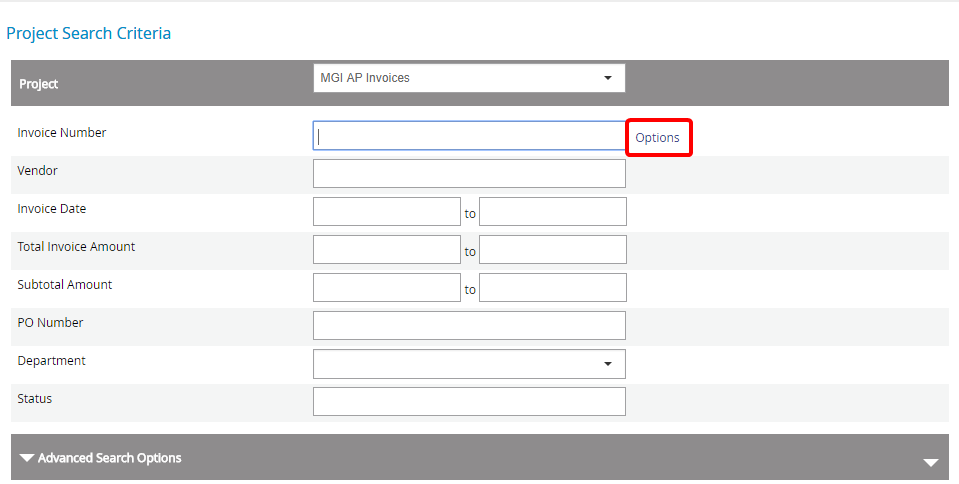Open the Options link beside Invoice Number

(657, 138)
